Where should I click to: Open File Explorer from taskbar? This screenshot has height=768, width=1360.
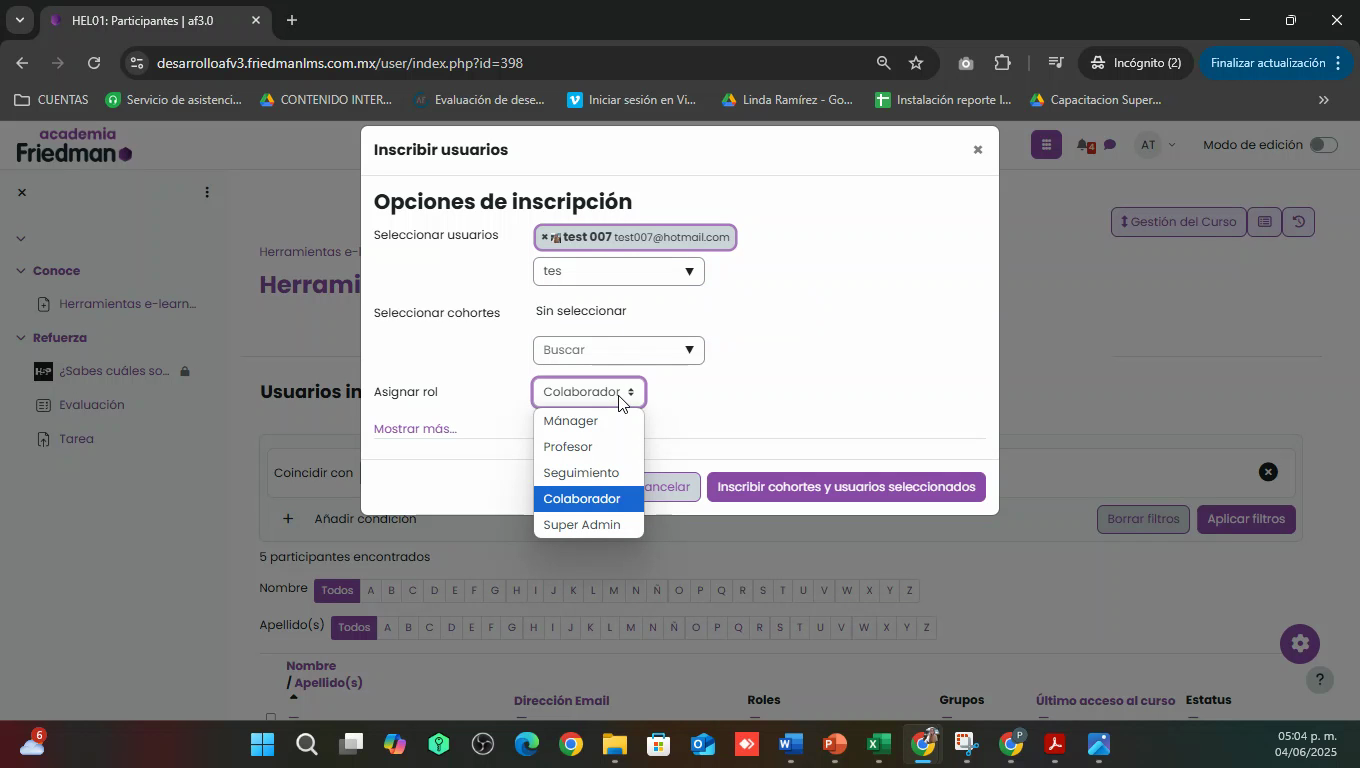pyautogui.click(x=615, y=745)
